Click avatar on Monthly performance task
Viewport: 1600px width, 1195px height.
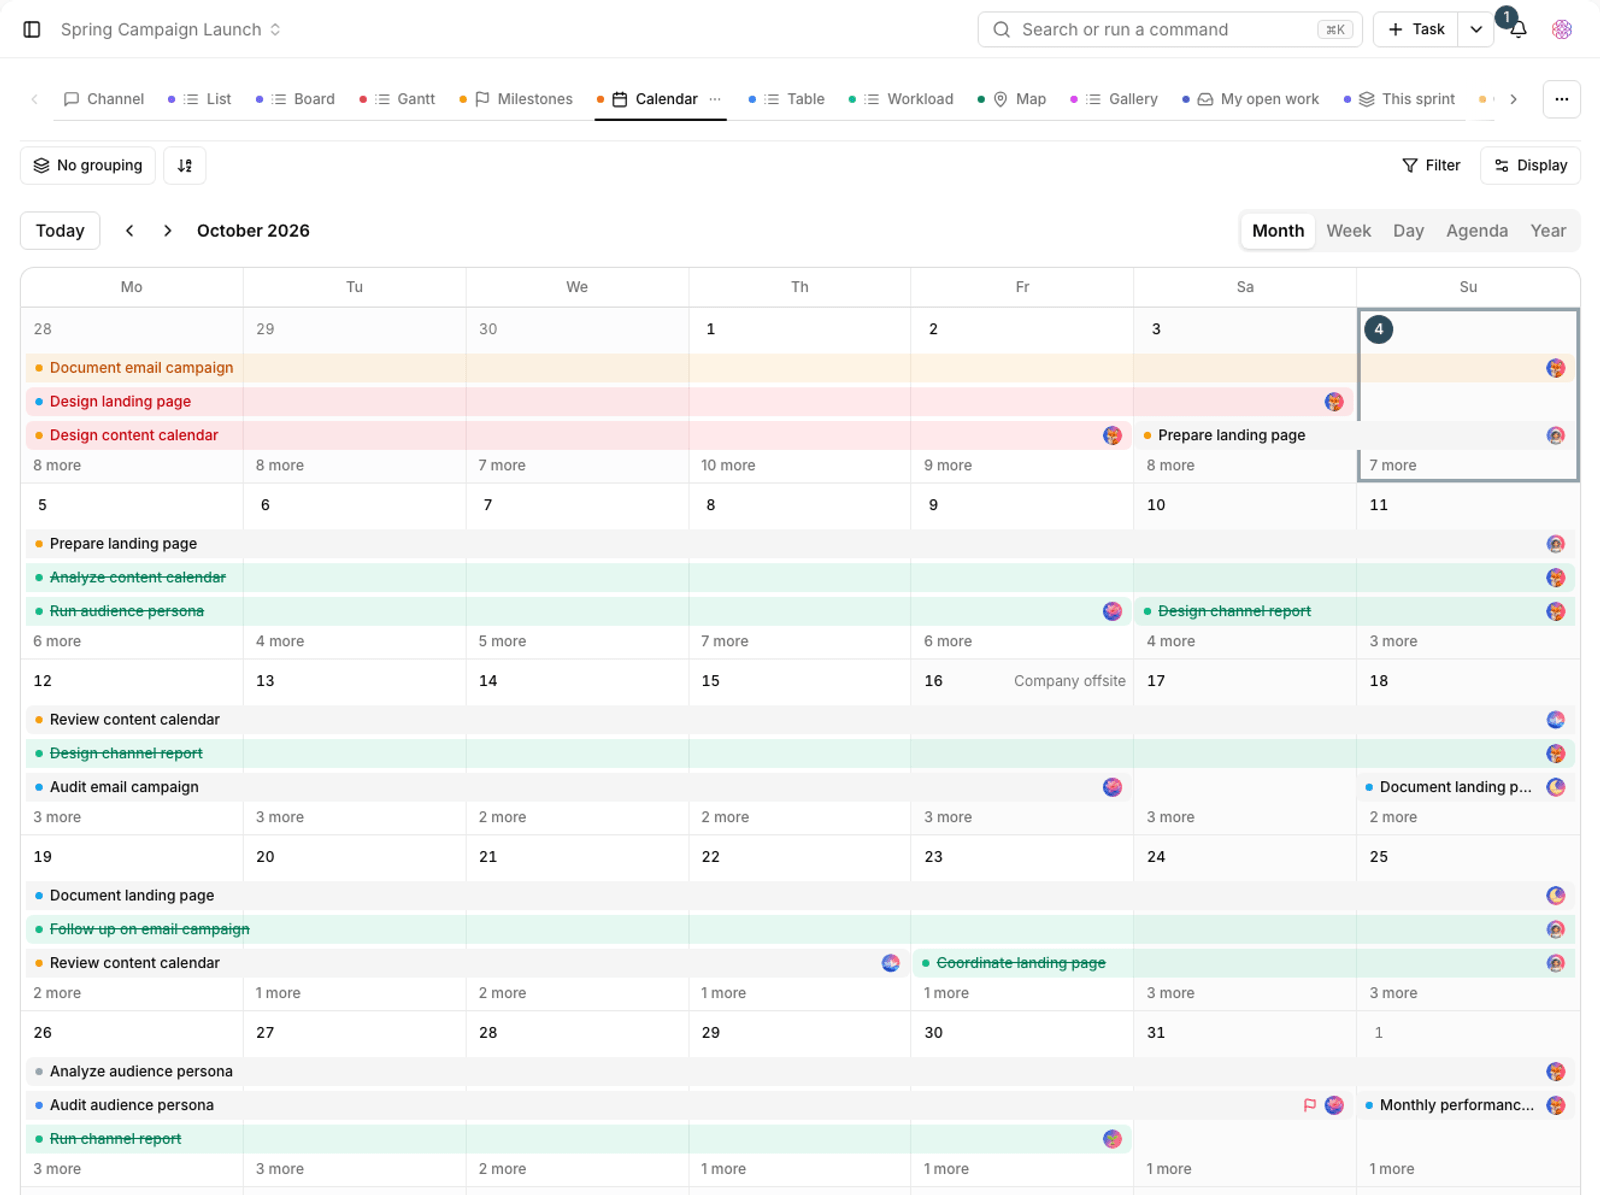tap(1555, 1105)
